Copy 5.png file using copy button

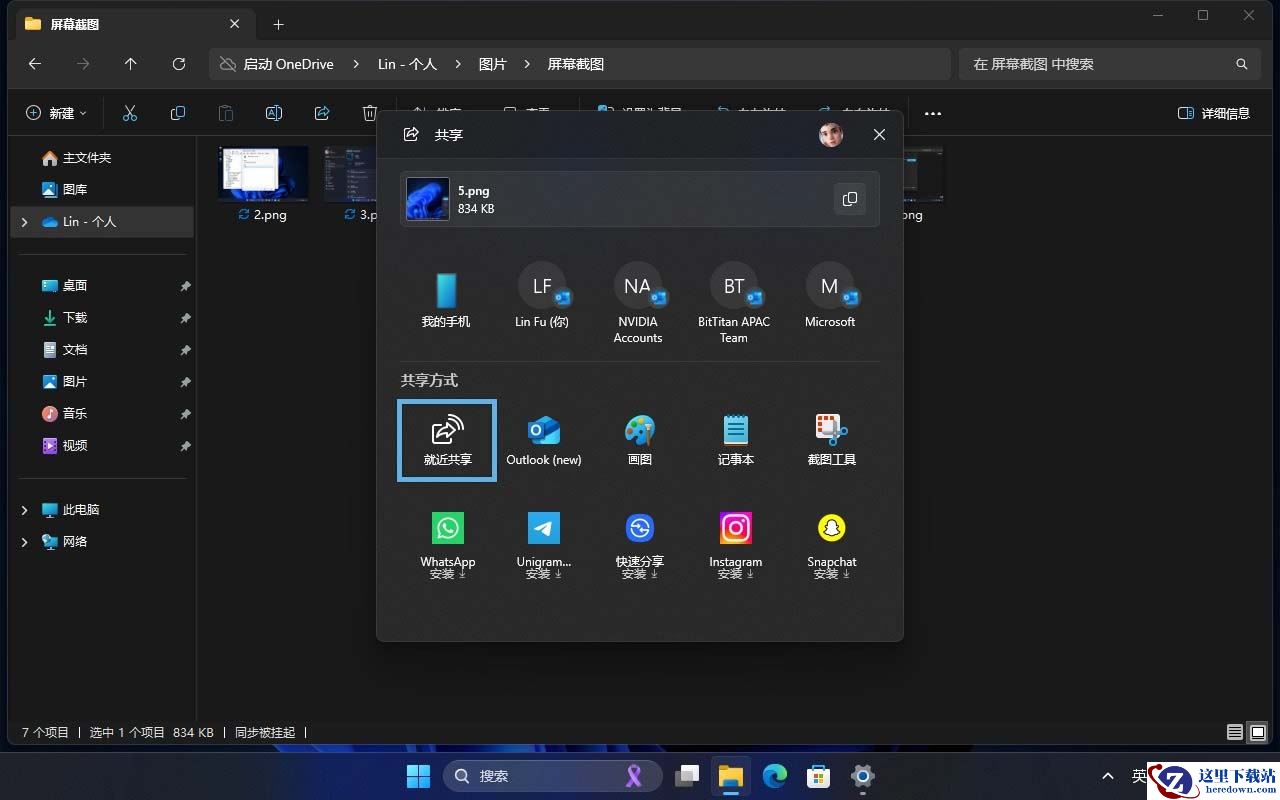click(850, 199)
